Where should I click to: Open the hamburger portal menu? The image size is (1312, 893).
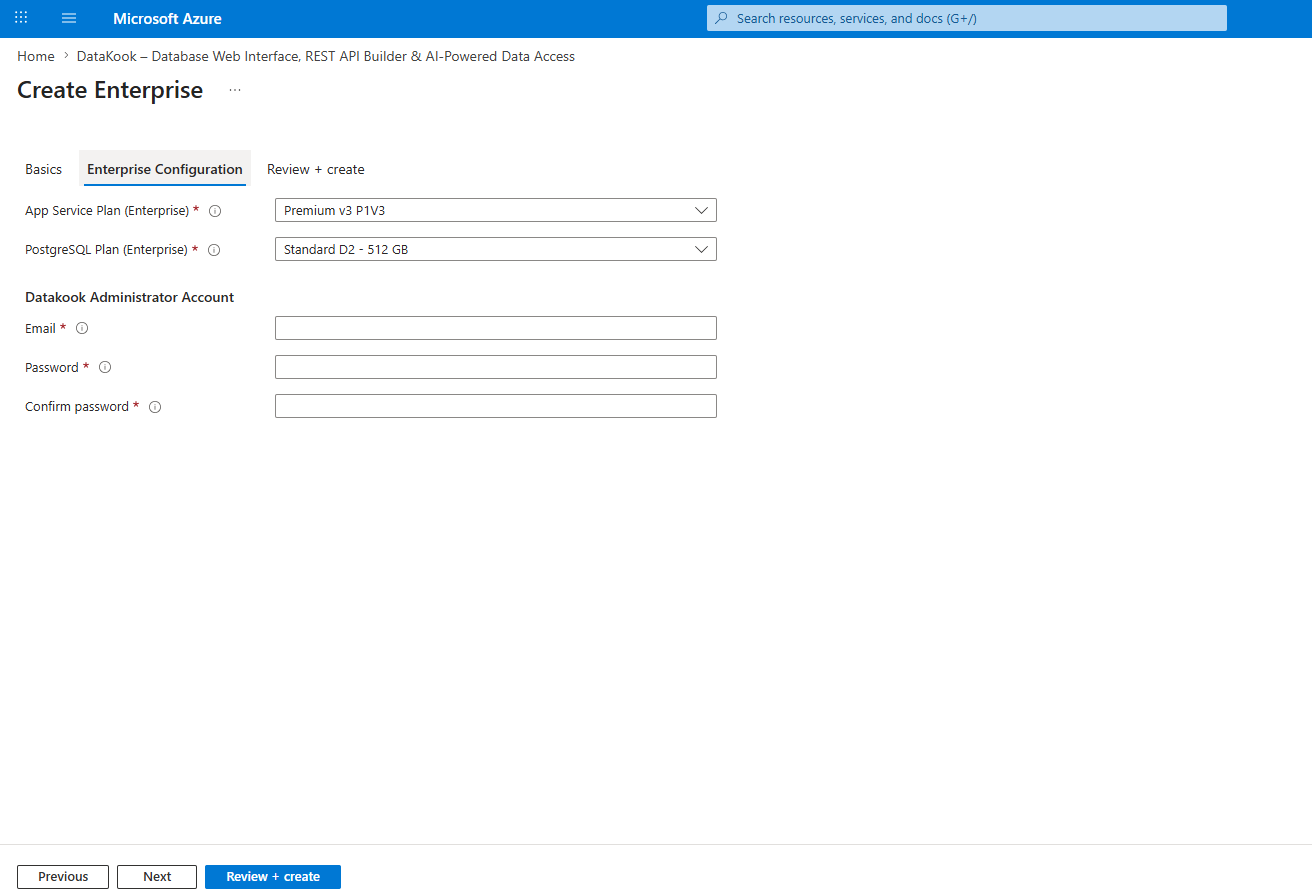pos(69,18)
